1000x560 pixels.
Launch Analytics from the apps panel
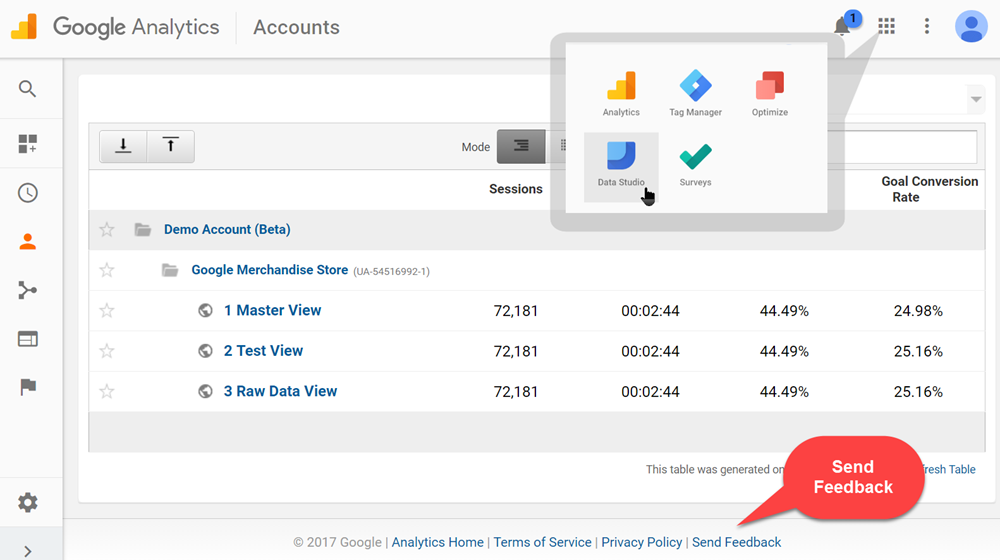point(621,94)
